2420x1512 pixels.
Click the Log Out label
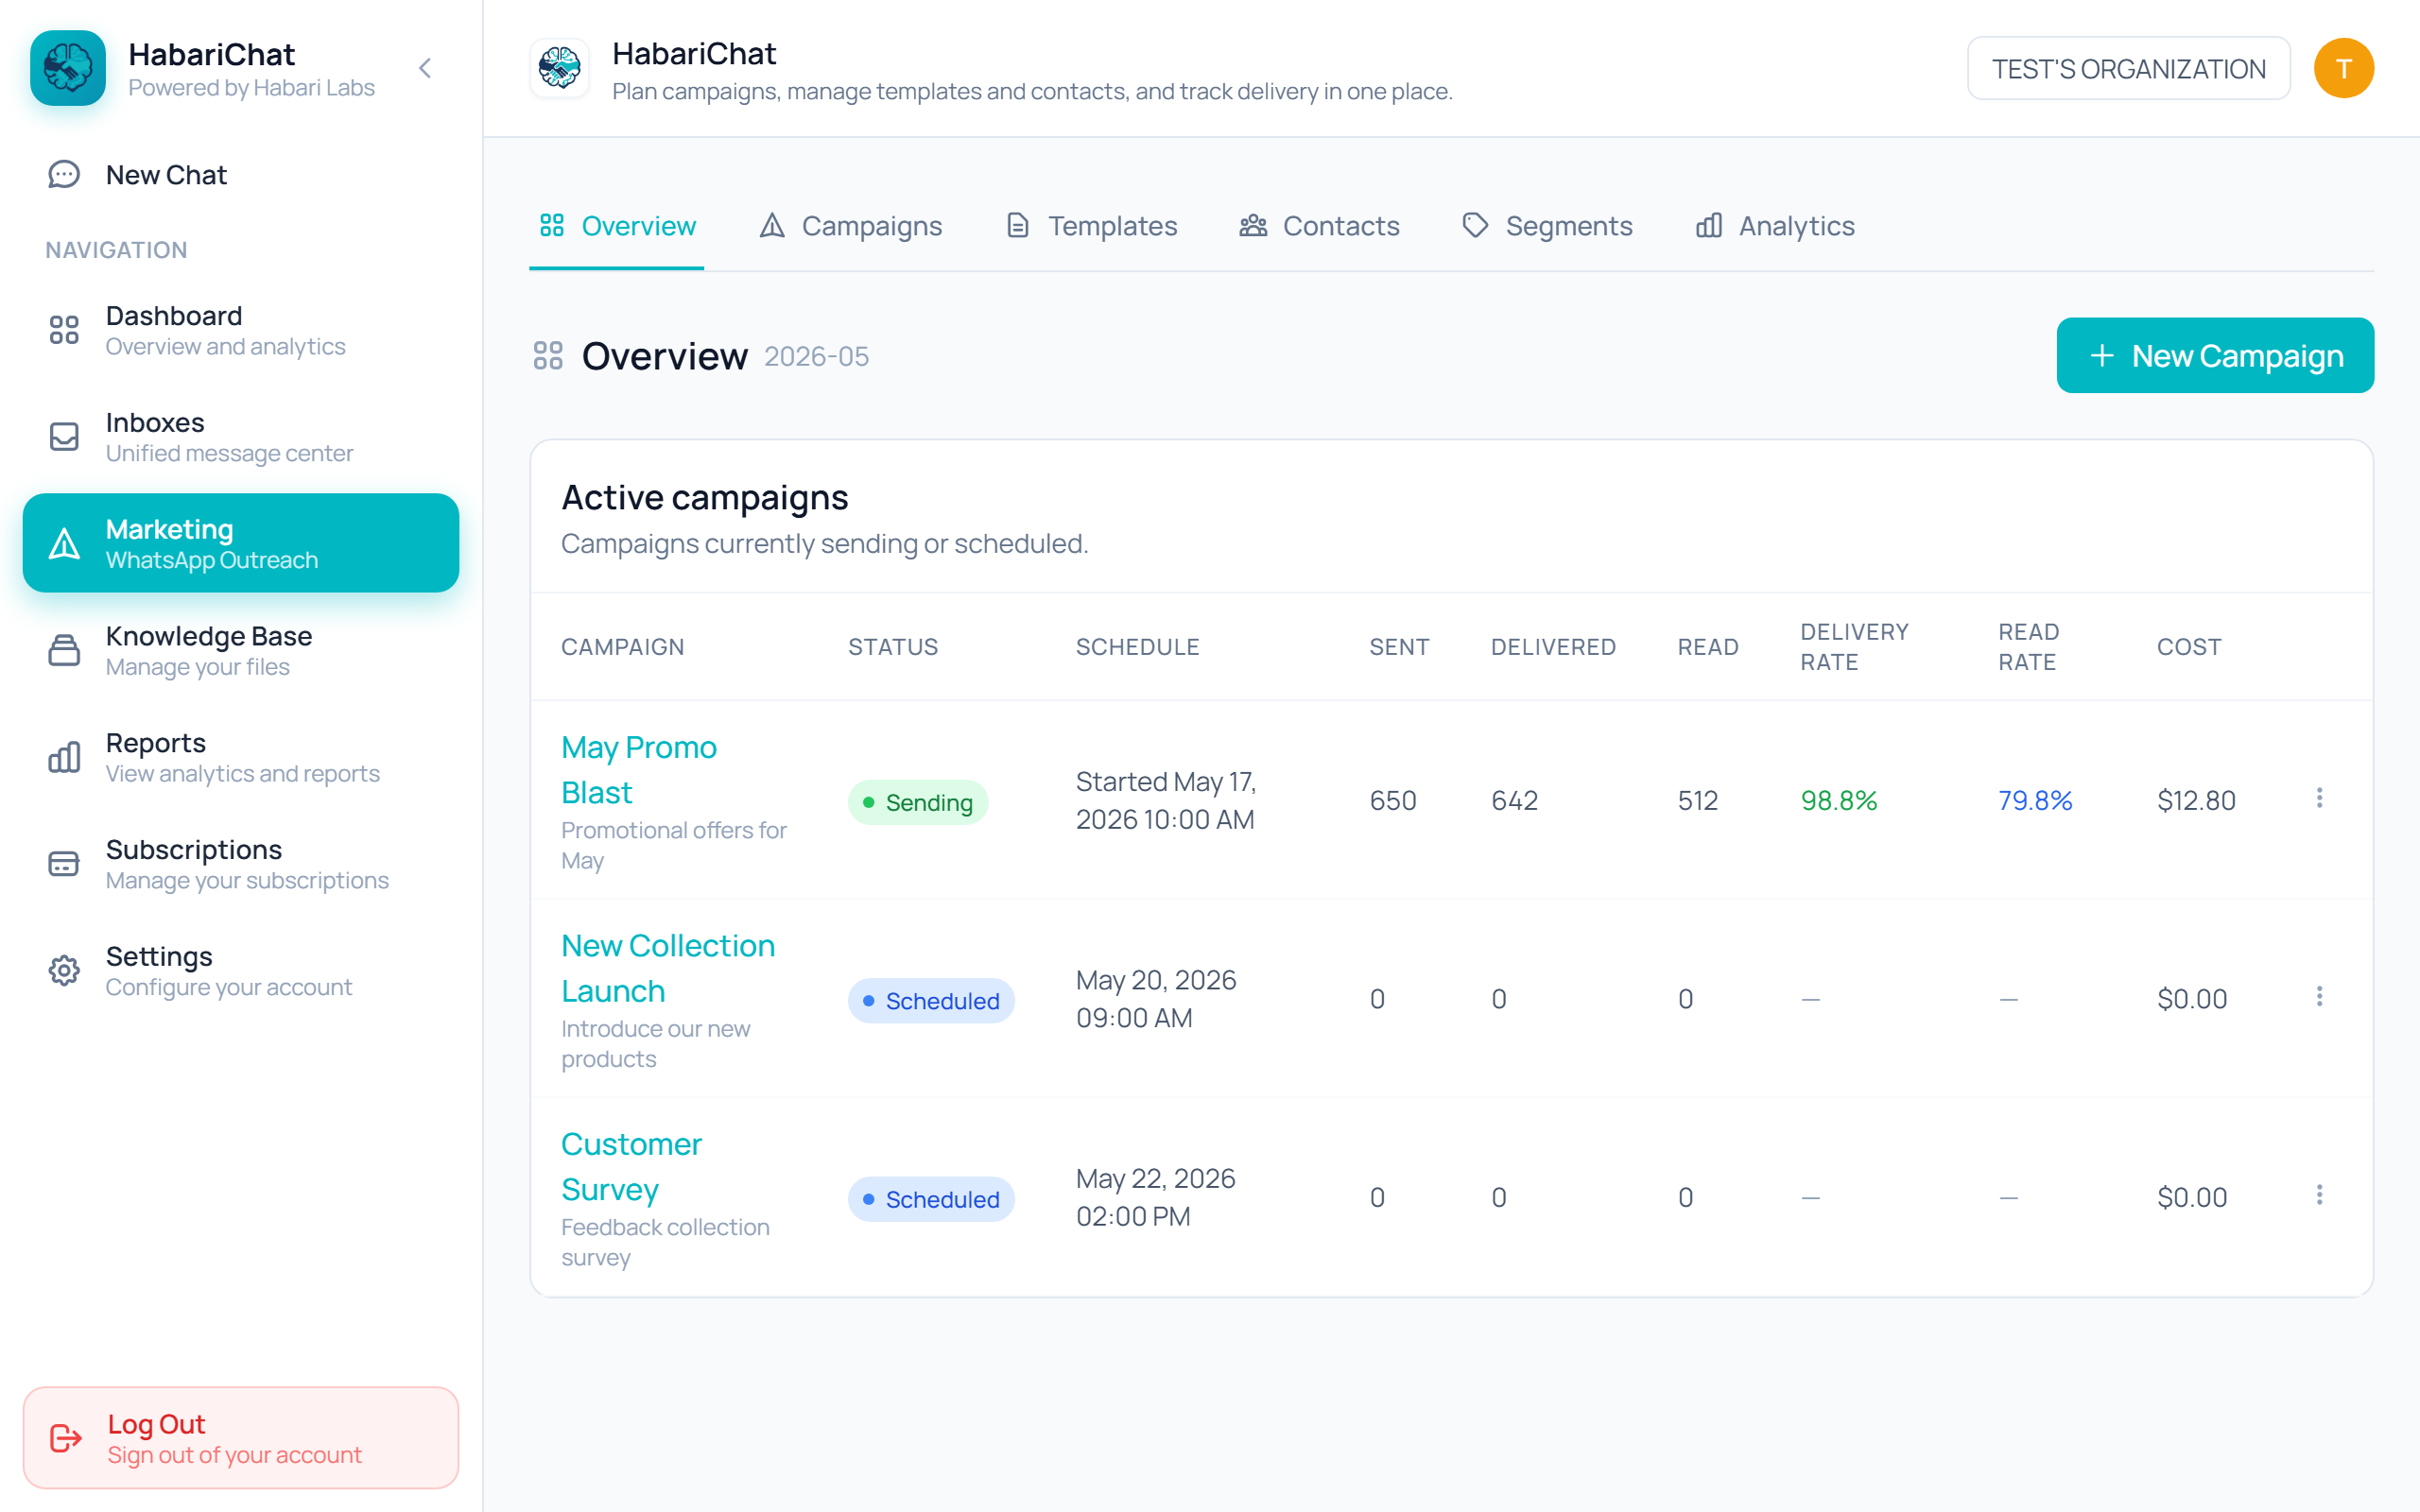156,1424
